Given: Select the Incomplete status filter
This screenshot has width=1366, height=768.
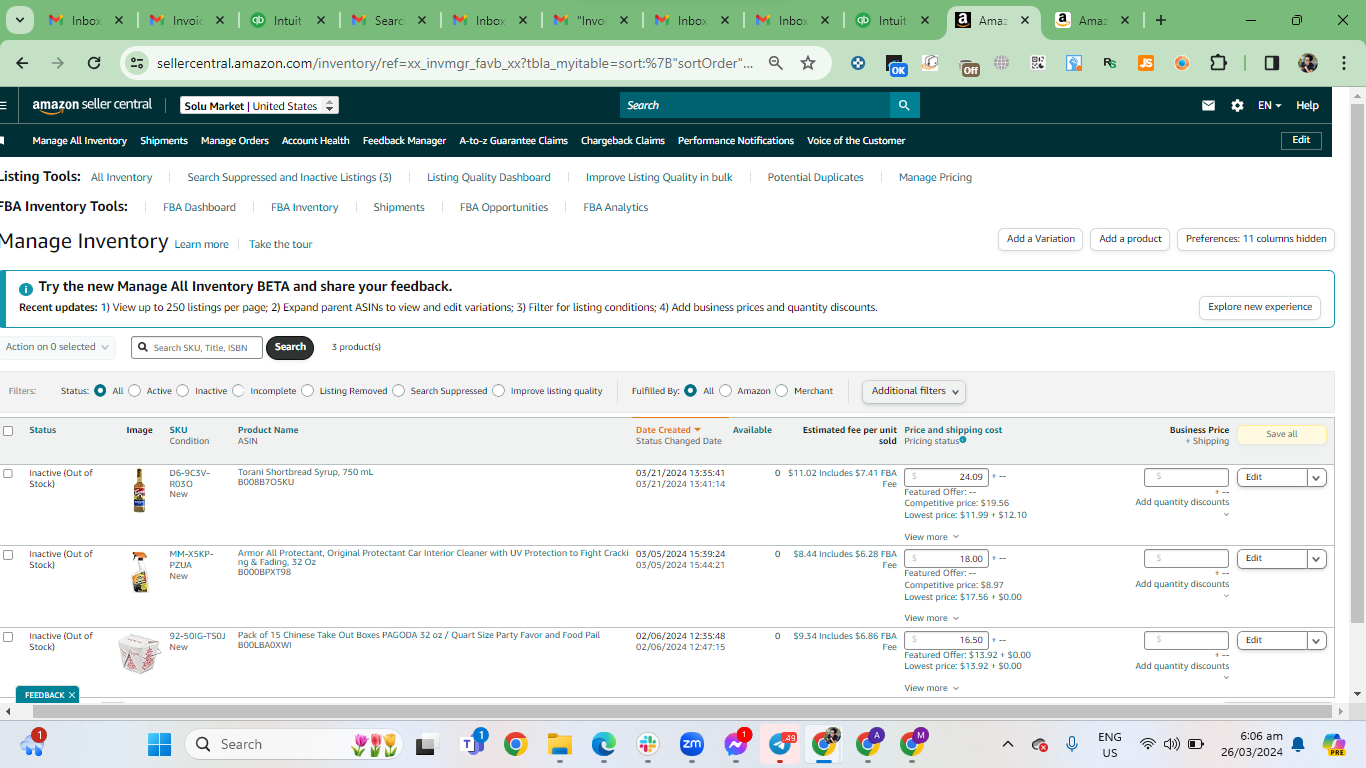Looking at the screenshot, I should pyautogui.click(x=238, y=391).
